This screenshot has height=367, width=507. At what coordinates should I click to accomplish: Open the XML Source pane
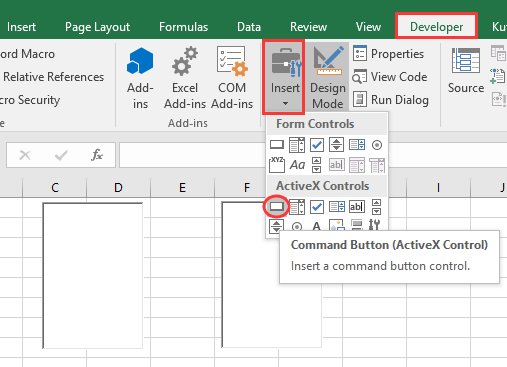(466, 71)
